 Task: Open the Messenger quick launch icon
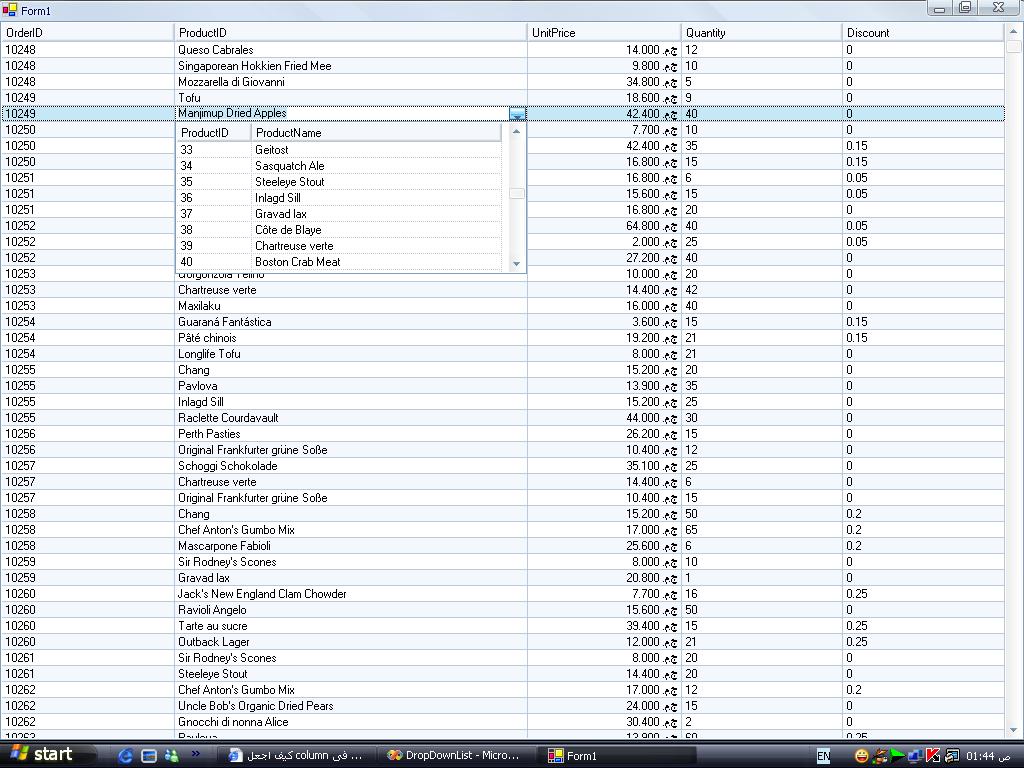point(172,756)
